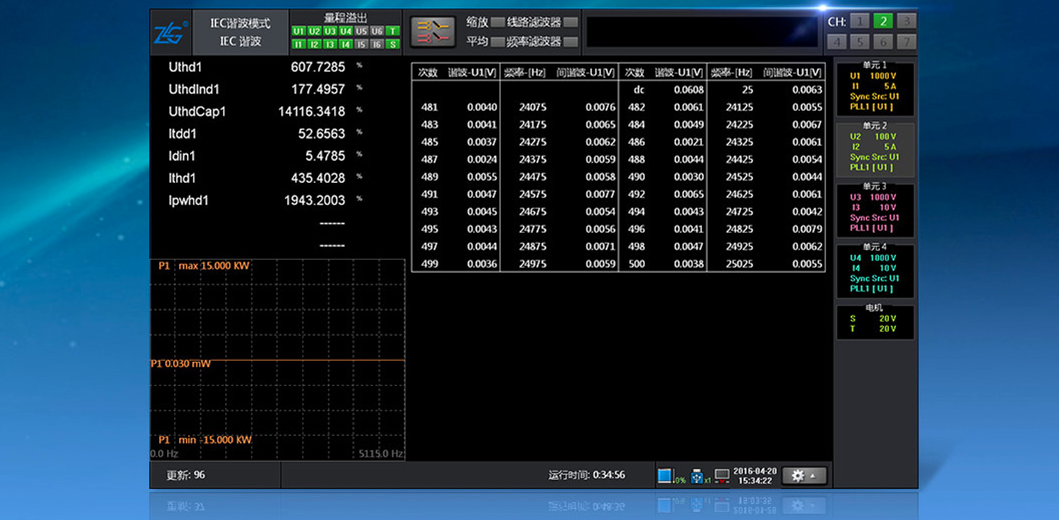Enable the 线路滤波器 line filter checkbox
Screen dimensions: 1059x520
point(570,22)
